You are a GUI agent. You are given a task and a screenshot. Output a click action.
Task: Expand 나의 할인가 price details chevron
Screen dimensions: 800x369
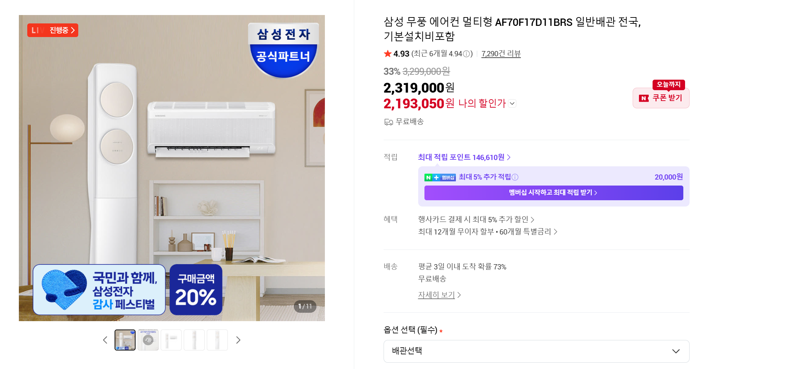coord(512,104)
